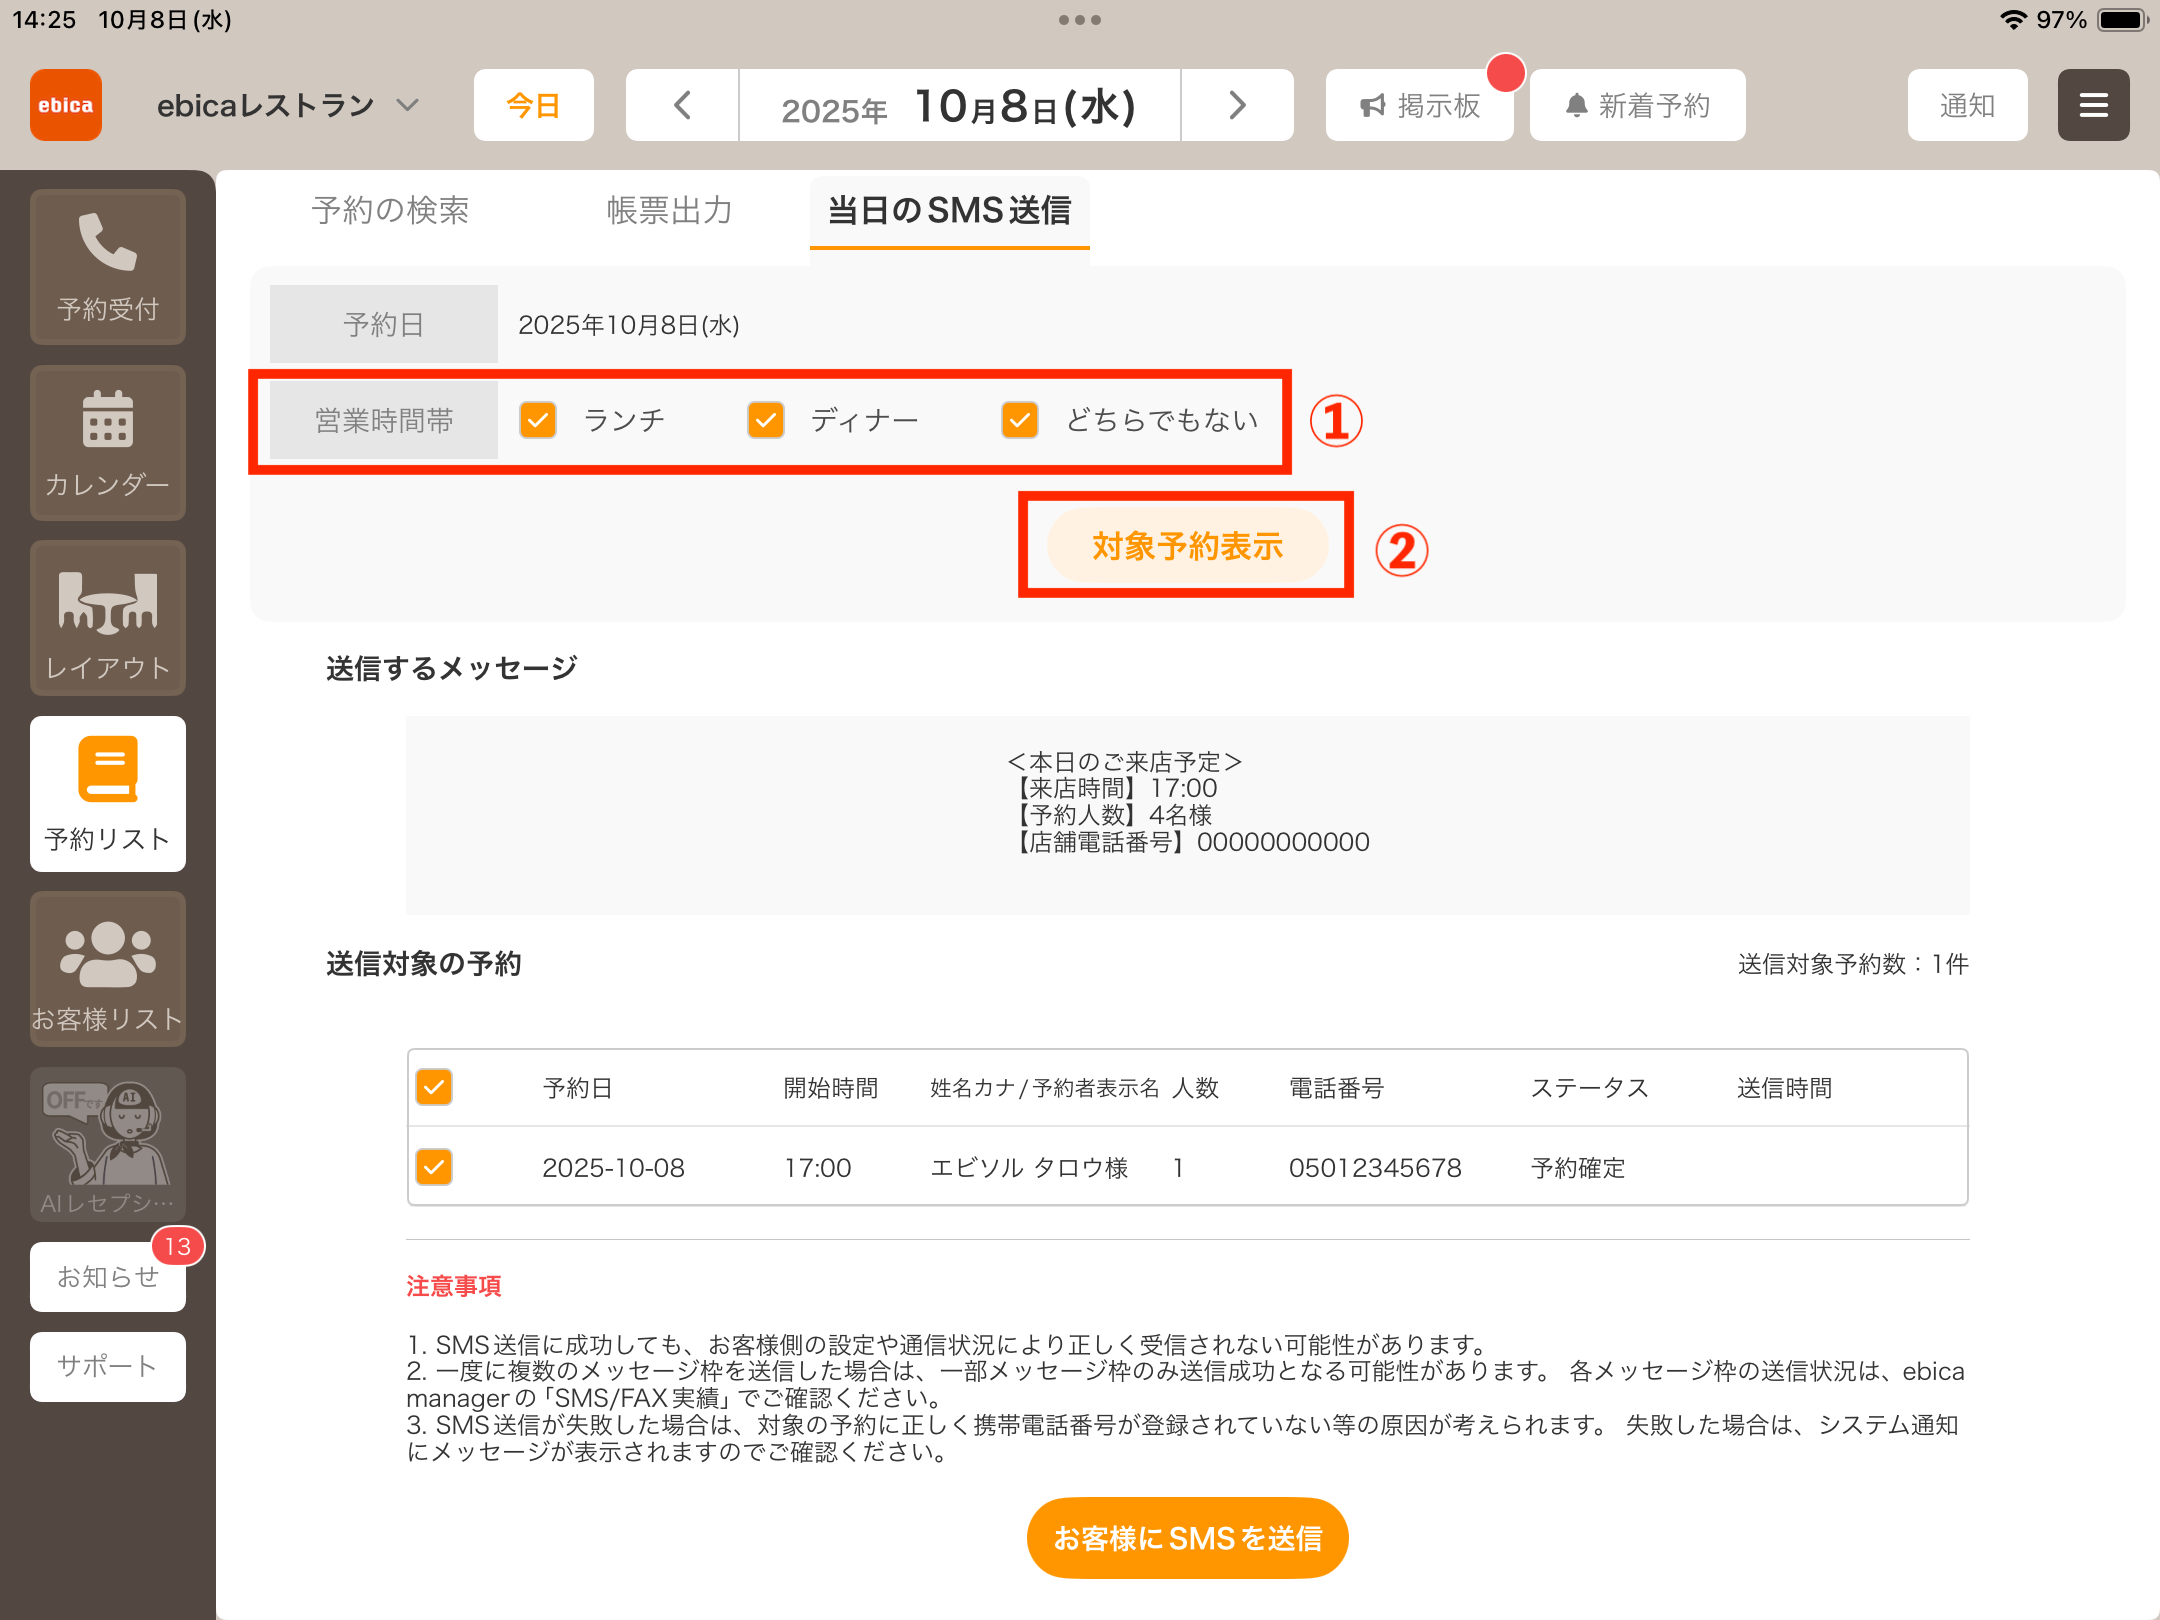Open 掲示板 bulletin board
Image resolution: width=2160 pixels, height=1620 pixels.
coord(1420,105)
